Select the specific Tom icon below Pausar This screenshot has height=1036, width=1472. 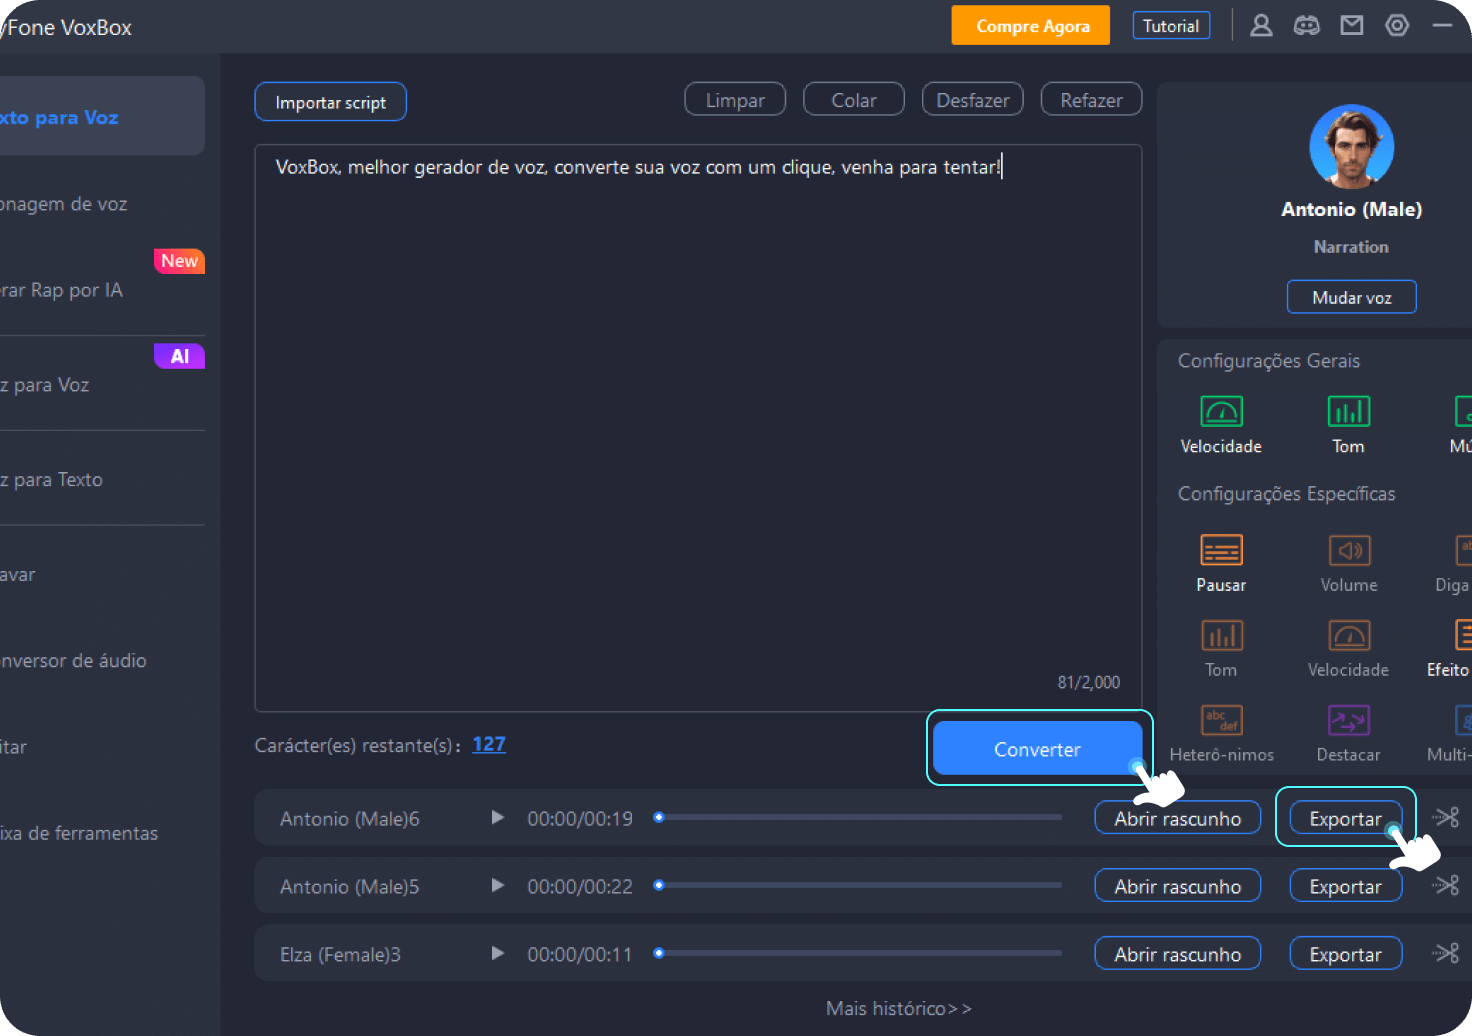click(1221, 635)
